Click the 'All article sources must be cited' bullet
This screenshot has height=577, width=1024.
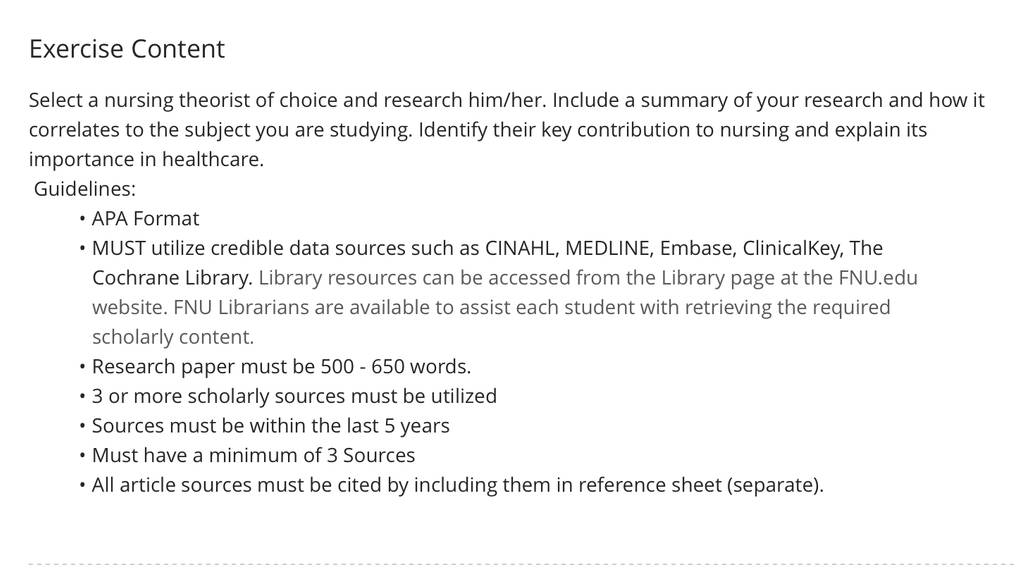[458, 485]
